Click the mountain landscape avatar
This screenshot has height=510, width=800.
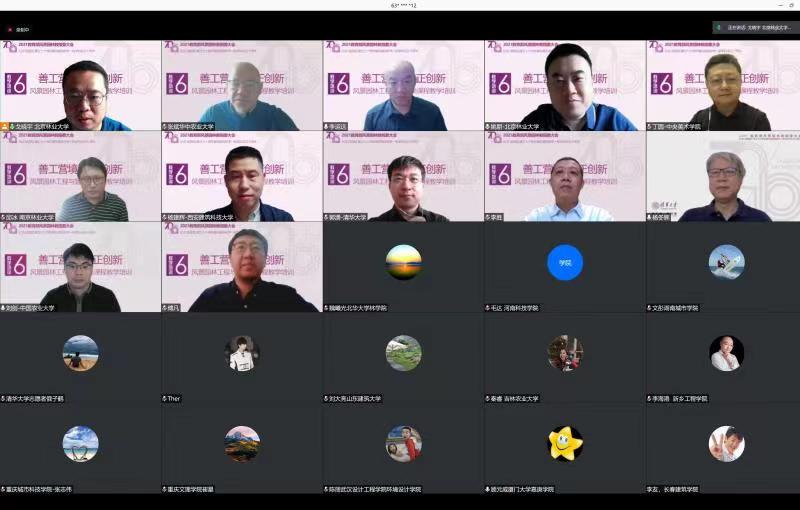coord(242,443)
